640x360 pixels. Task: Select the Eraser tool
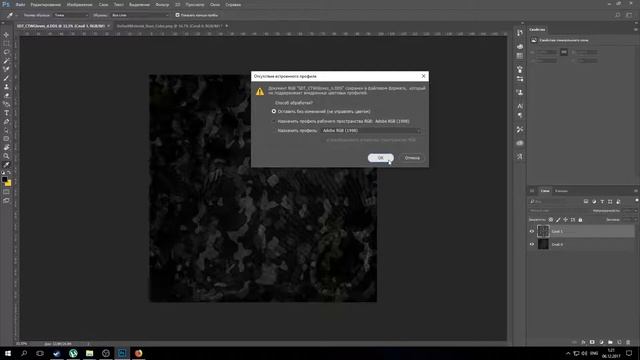point(6,95)
